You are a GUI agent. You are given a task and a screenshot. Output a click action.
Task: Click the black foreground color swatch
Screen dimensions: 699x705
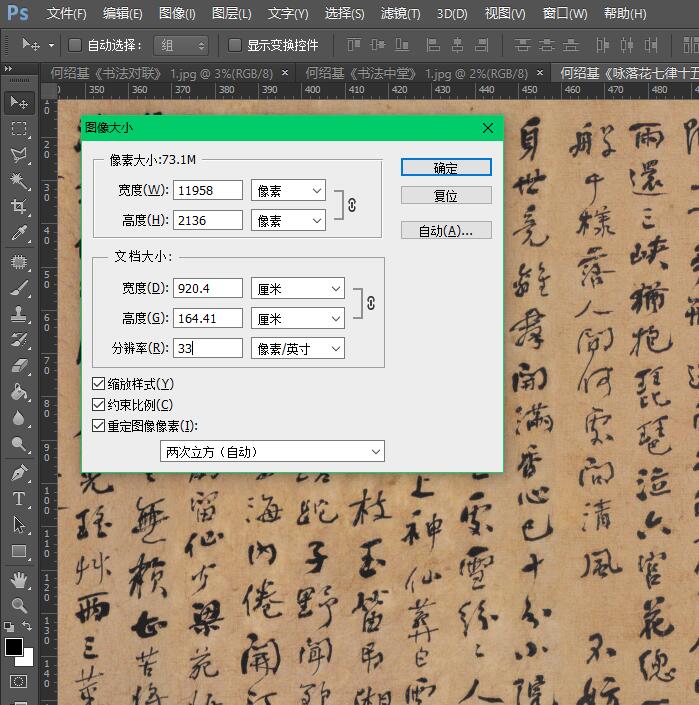(13, 647)
